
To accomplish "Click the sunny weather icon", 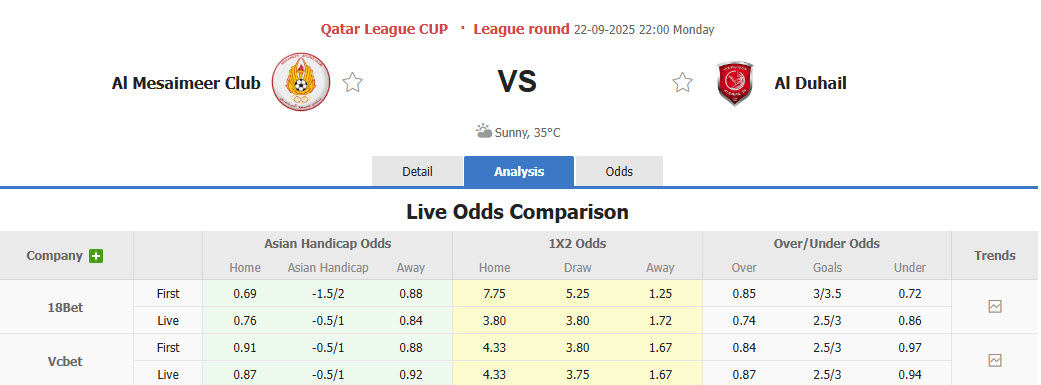I will 484,131.
